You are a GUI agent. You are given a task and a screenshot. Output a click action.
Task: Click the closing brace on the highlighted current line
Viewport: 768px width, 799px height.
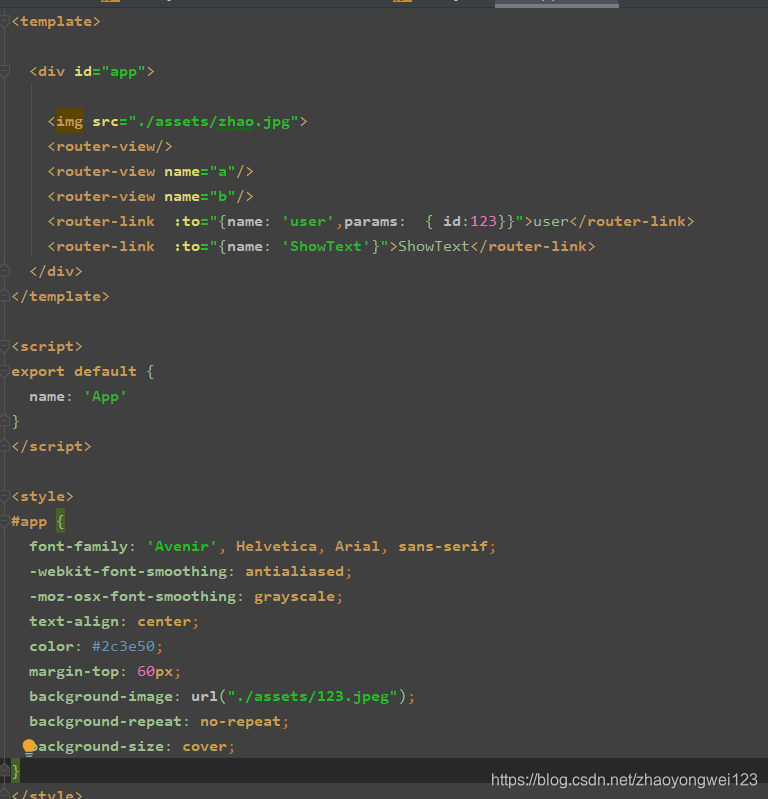[15, 771]
